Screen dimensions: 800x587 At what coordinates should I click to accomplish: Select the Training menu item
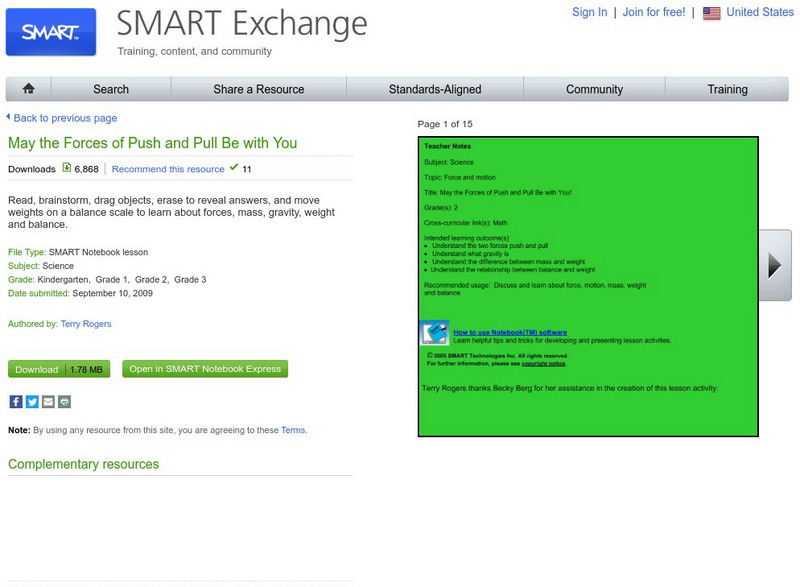(728, 89)
